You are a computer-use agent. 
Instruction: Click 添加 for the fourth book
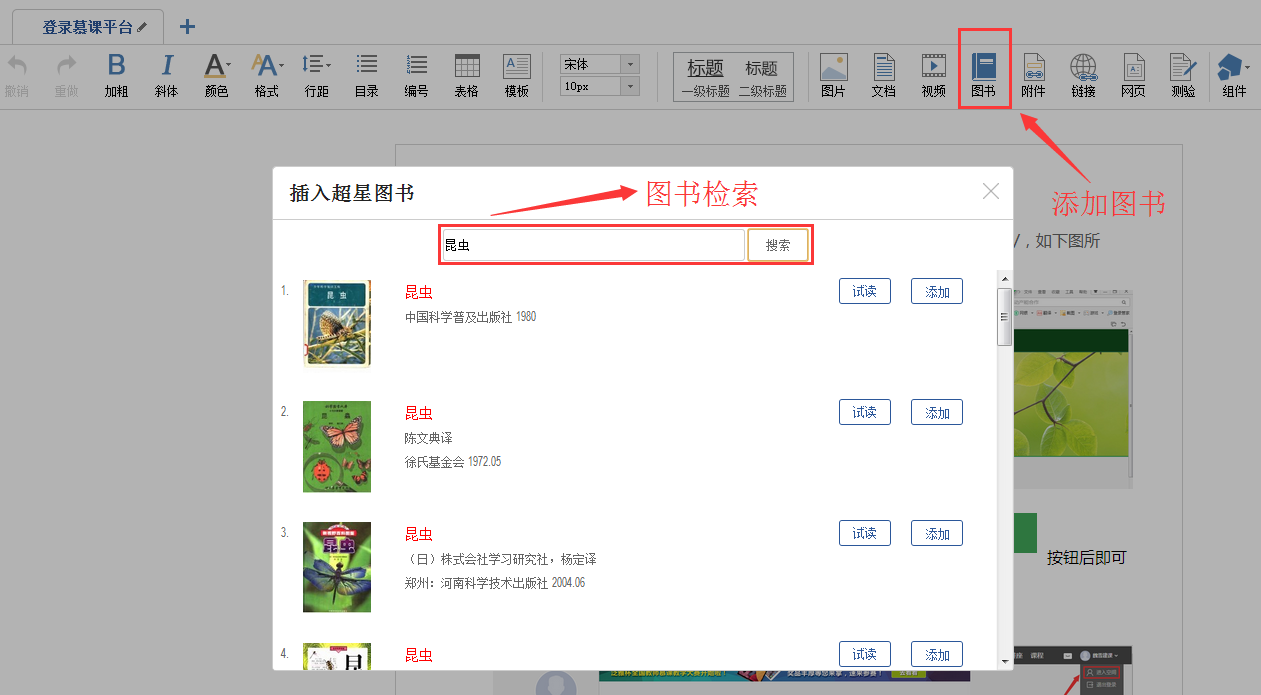[x=937, y=654]
